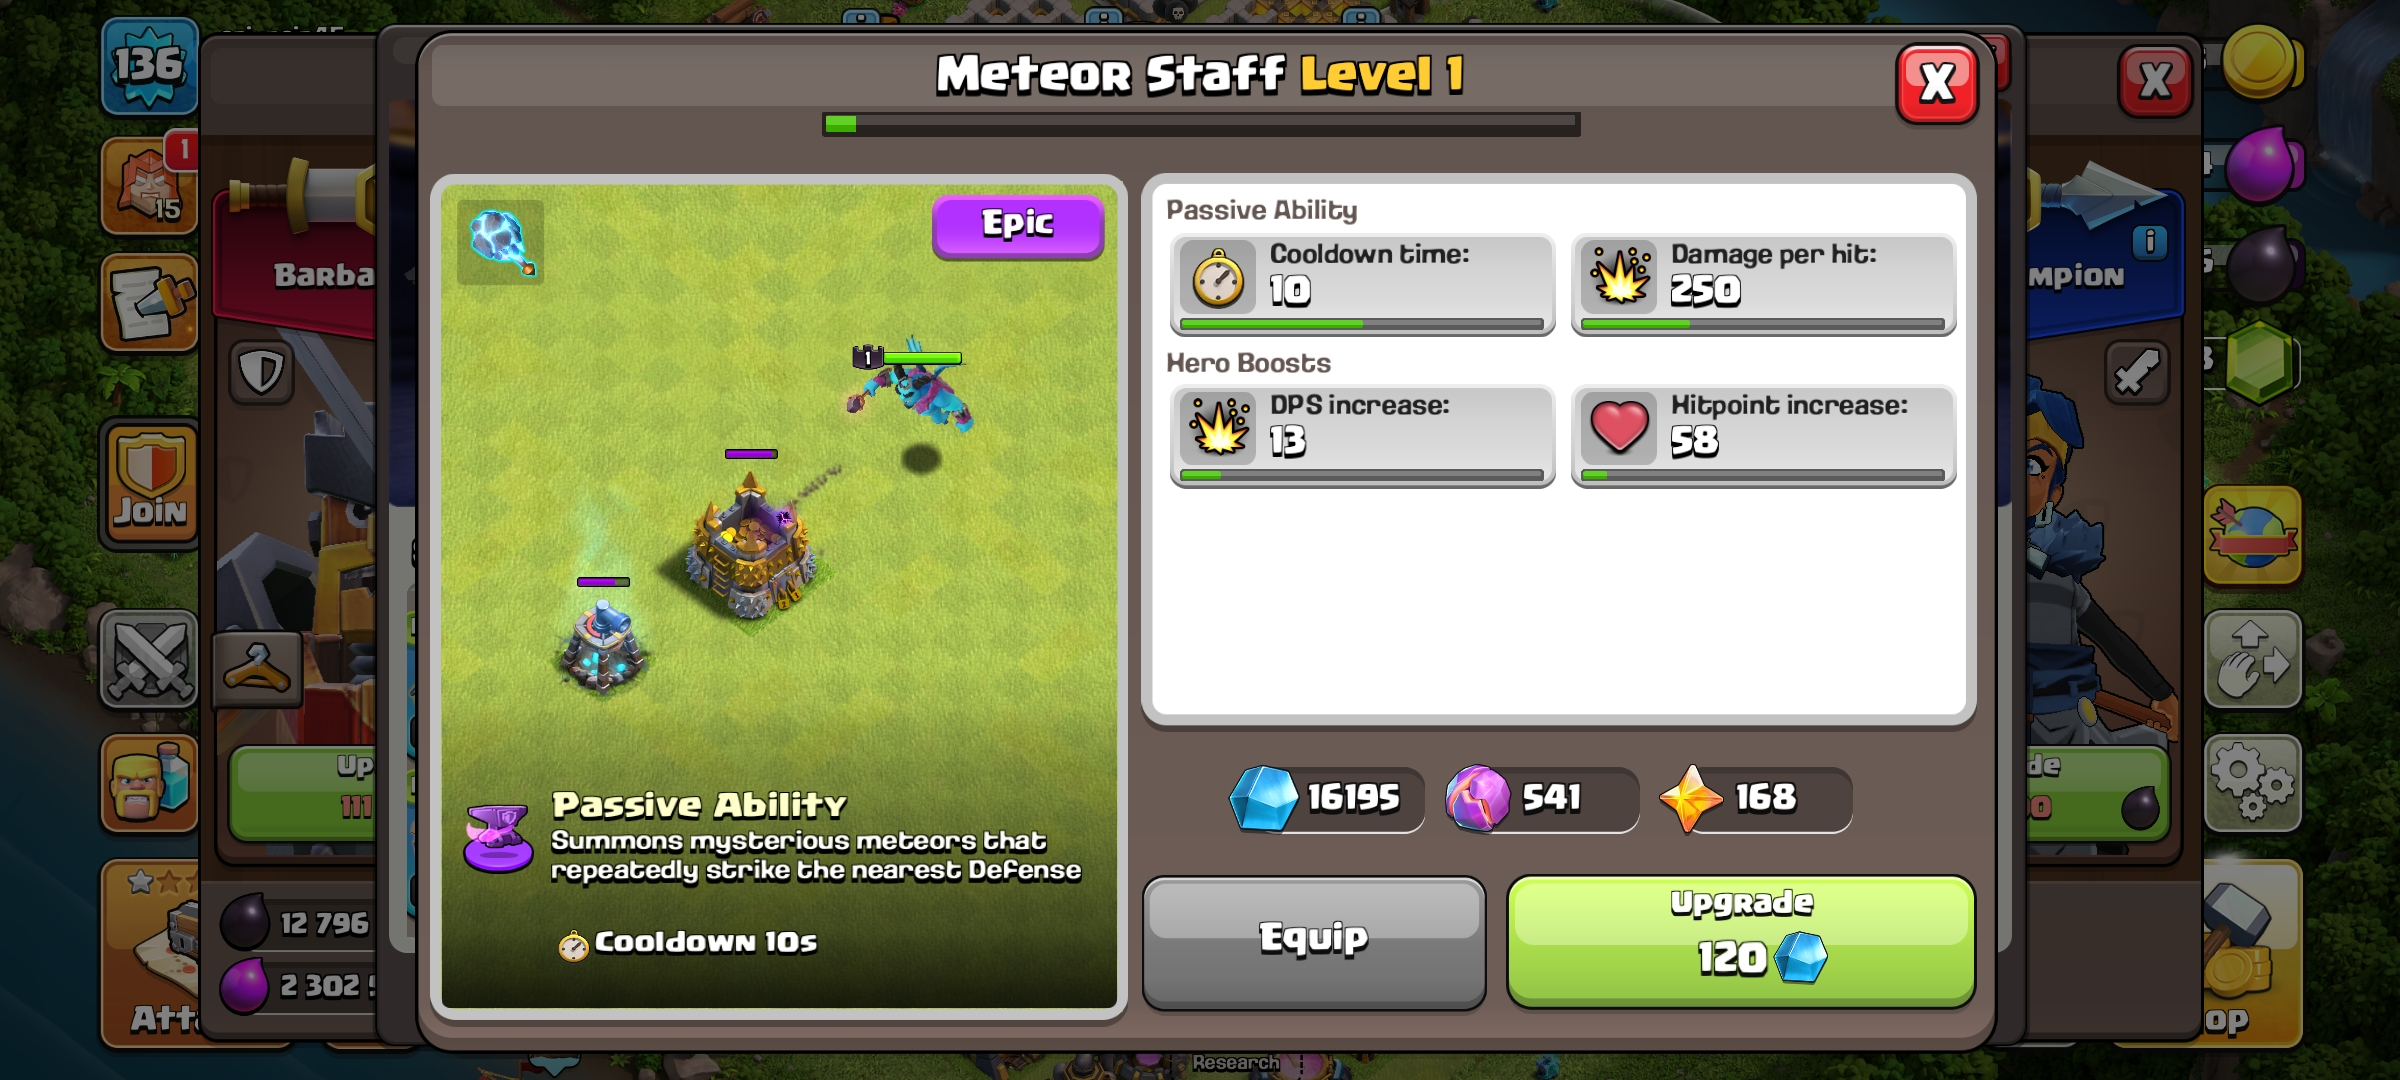Screen dimensions: 2400x1080
Task: Tap the shiny ore counter 16195
Action: click(x=1327, y=799)
